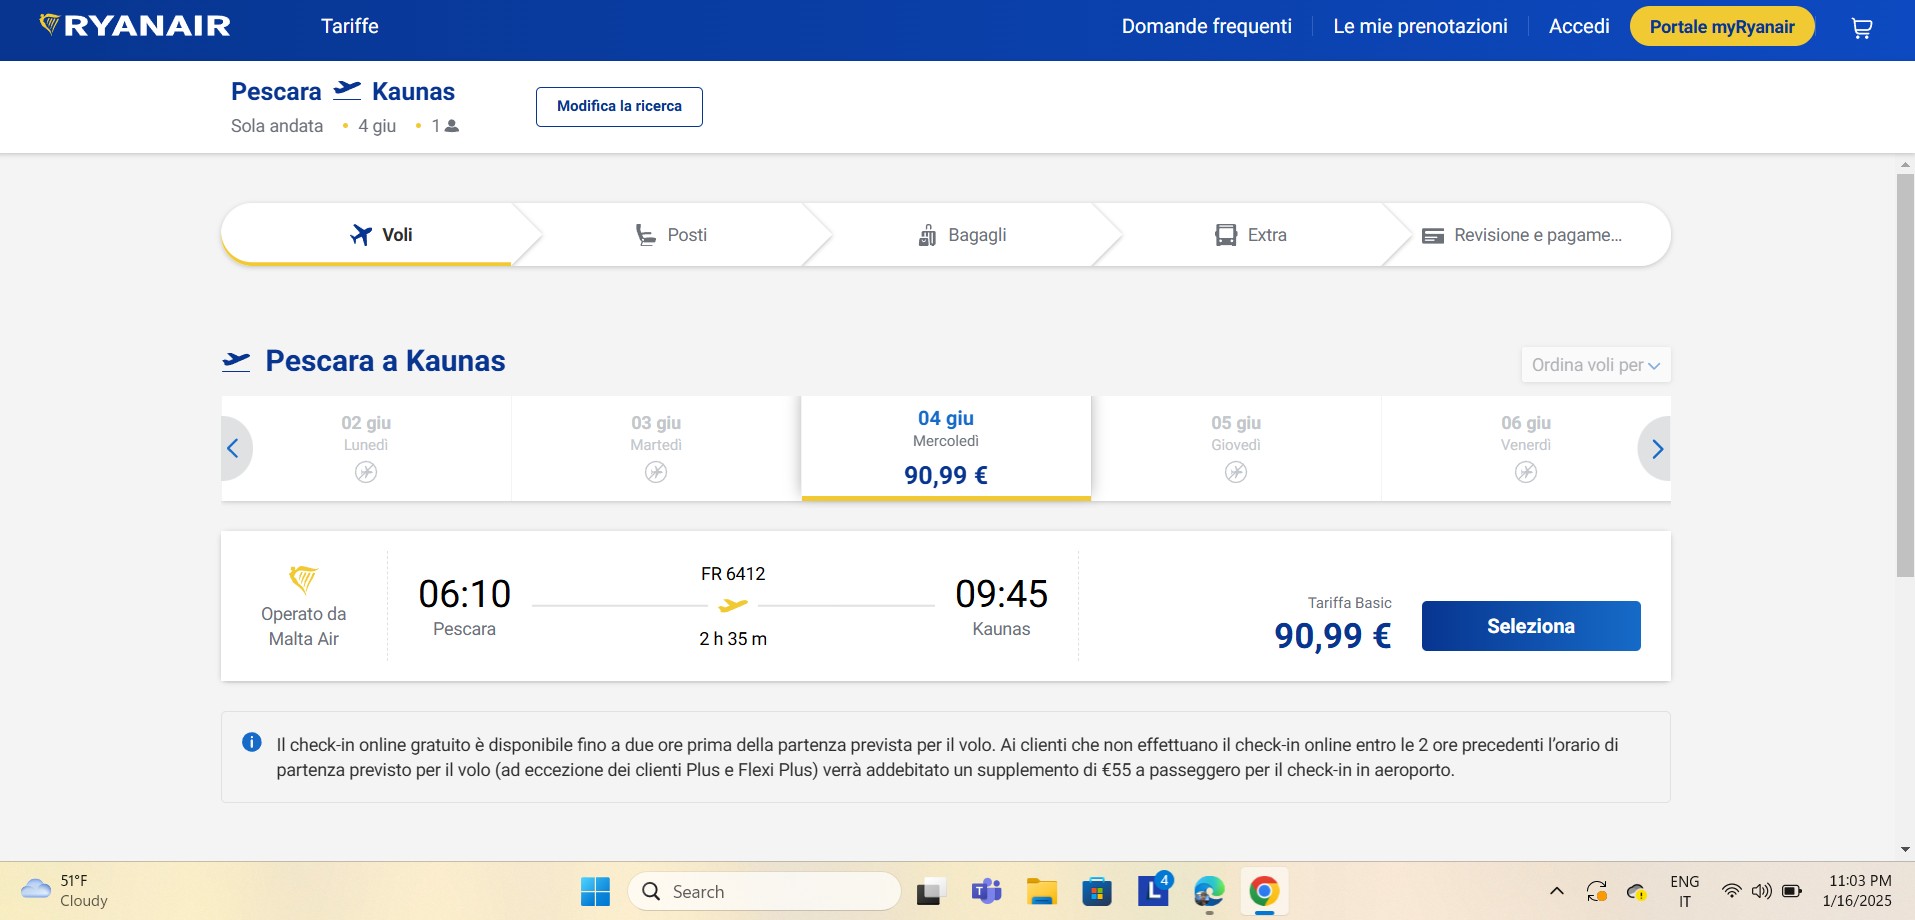Open Microsoft Edge from the taskbar
1915x920 pixels.
coord(1209,891)
